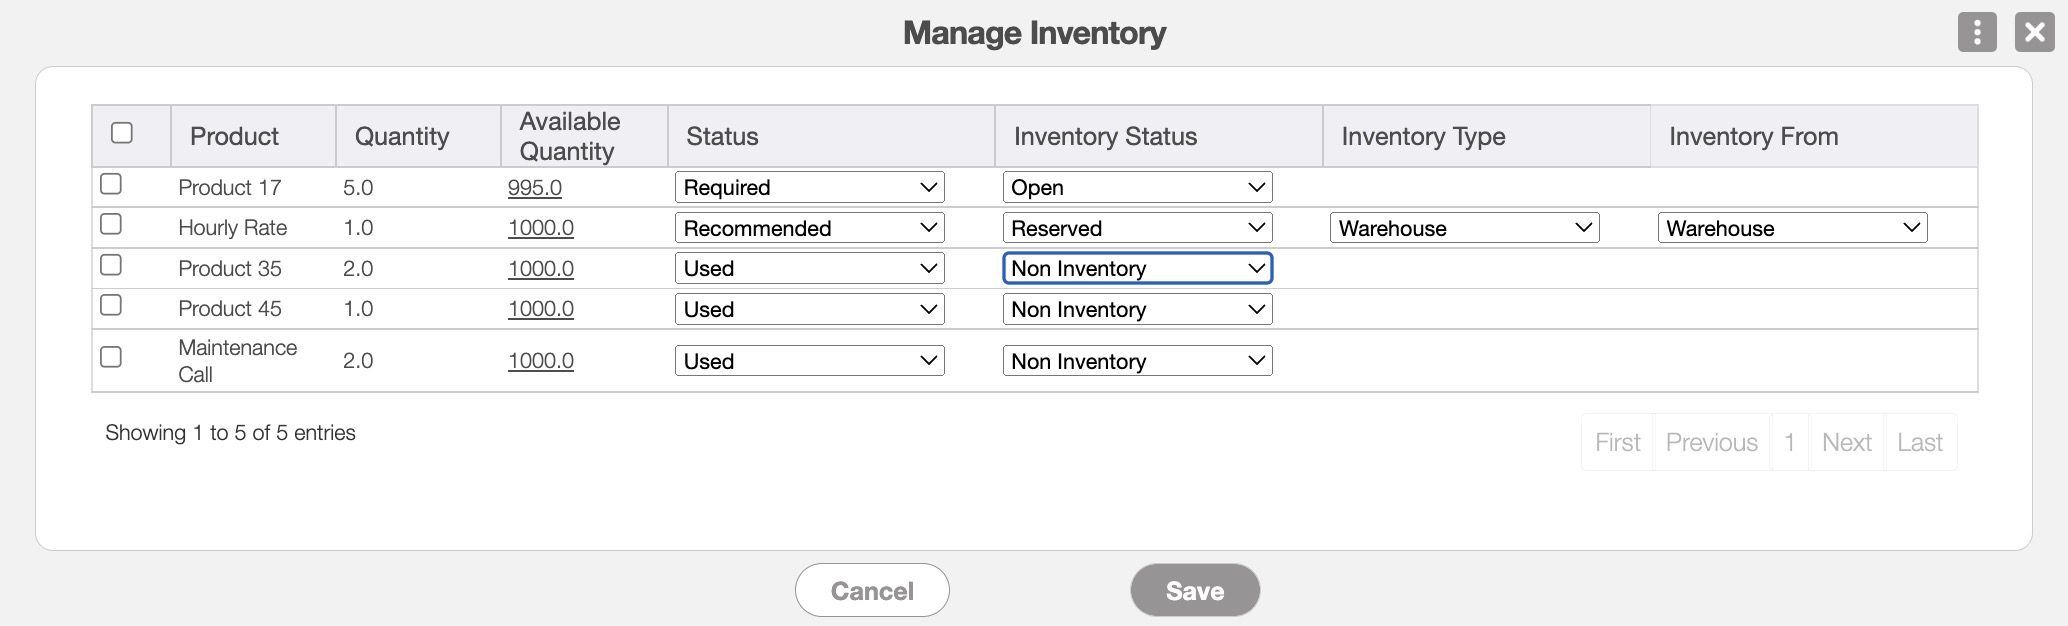Viewport: 2068px width, 626px height.
Task: Expand Hourly Rate Status dropdown showing Recommended
Action: point(809,228)
